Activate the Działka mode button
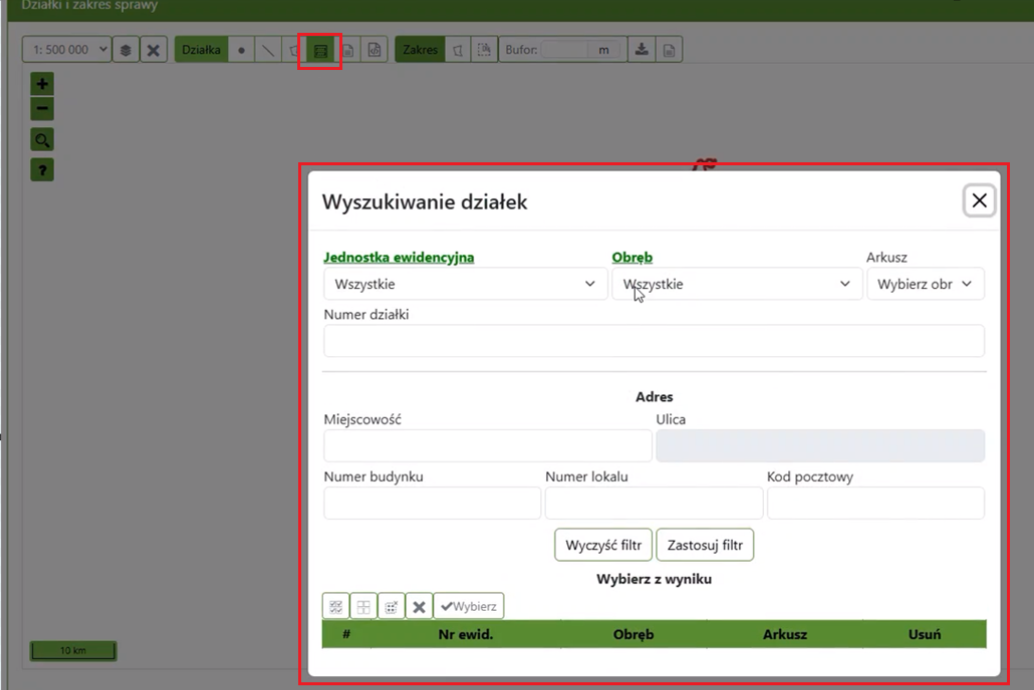 (201, 50)
